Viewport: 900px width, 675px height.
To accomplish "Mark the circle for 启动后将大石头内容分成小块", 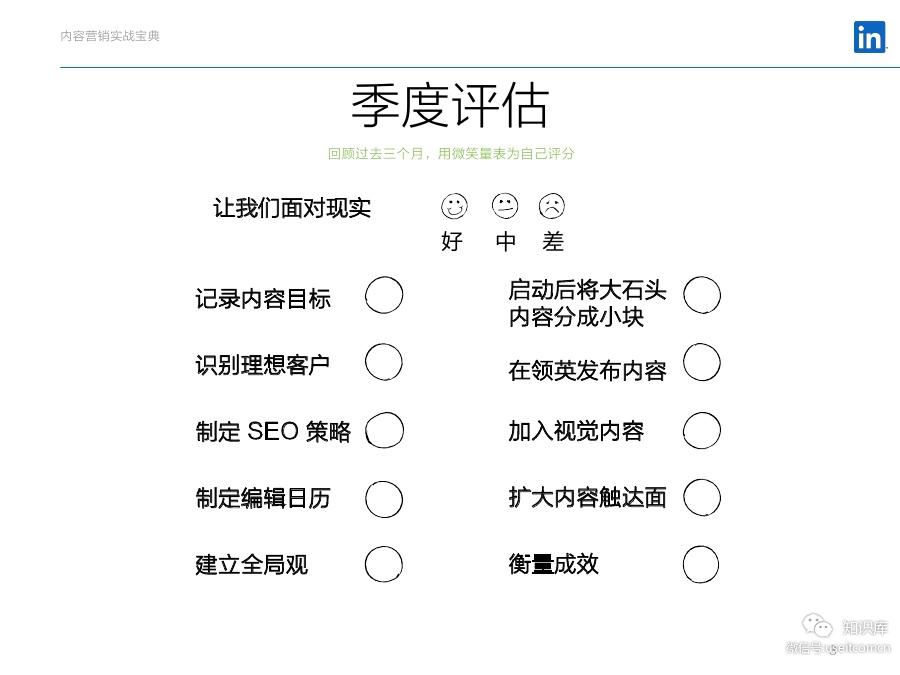I will (x=702, y=296).
